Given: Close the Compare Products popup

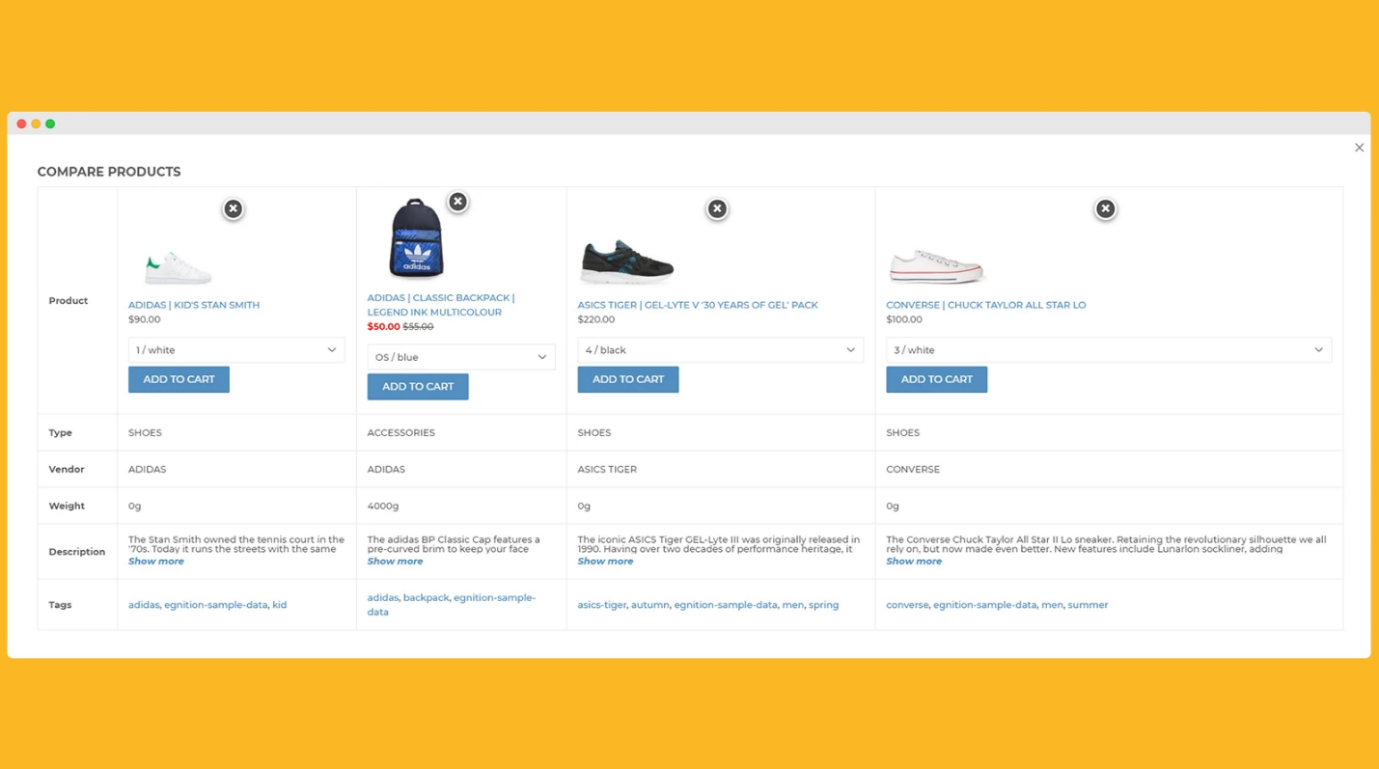Looking at the screenshot, I should [1359, 148].
